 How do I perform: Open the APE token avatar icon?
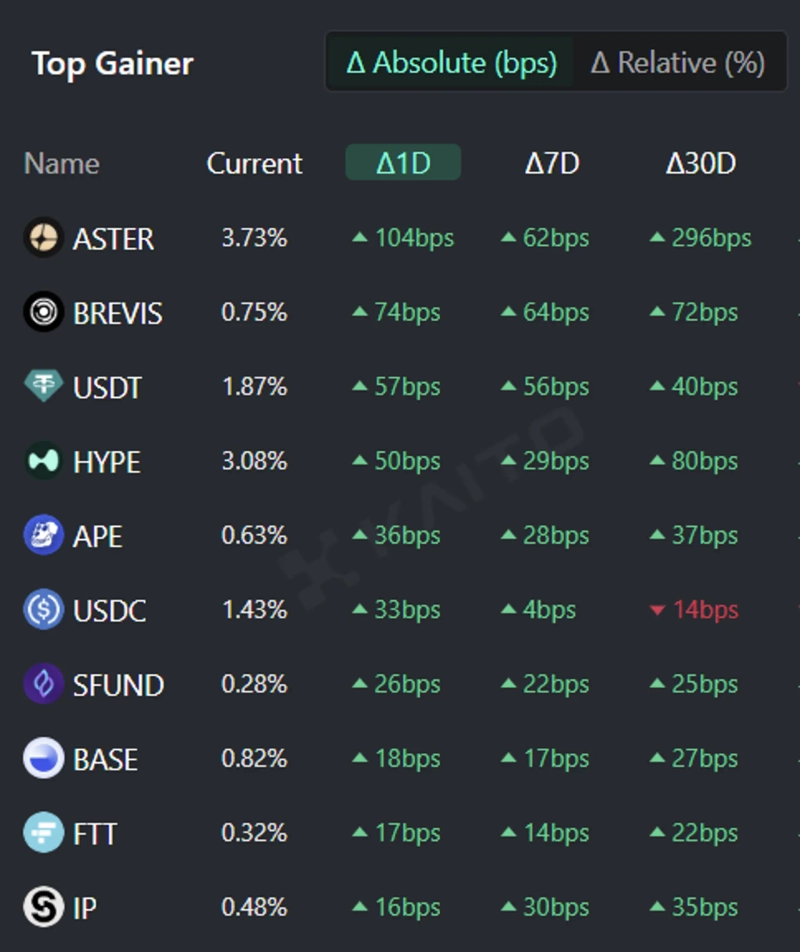[43, 535]
